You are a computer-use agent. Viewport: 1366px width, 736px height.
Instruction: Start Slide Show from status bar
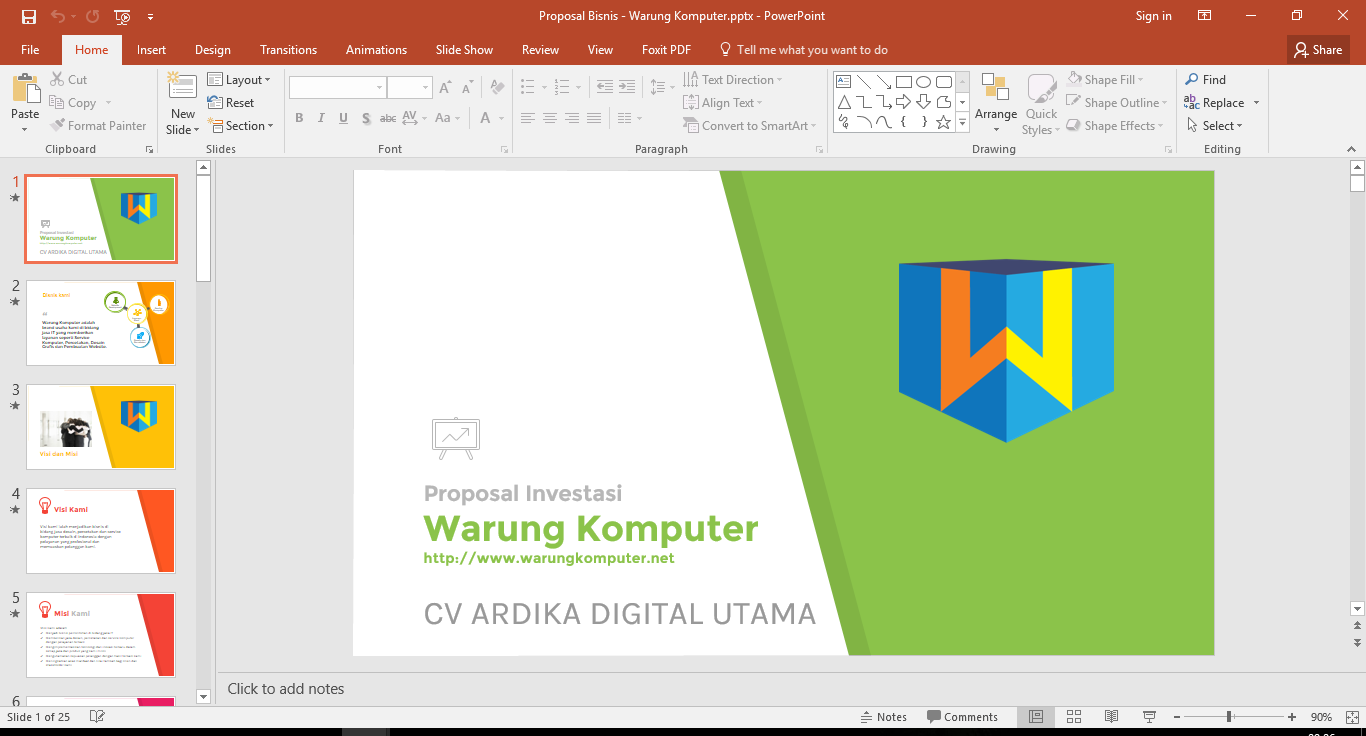click(1149, 717)
